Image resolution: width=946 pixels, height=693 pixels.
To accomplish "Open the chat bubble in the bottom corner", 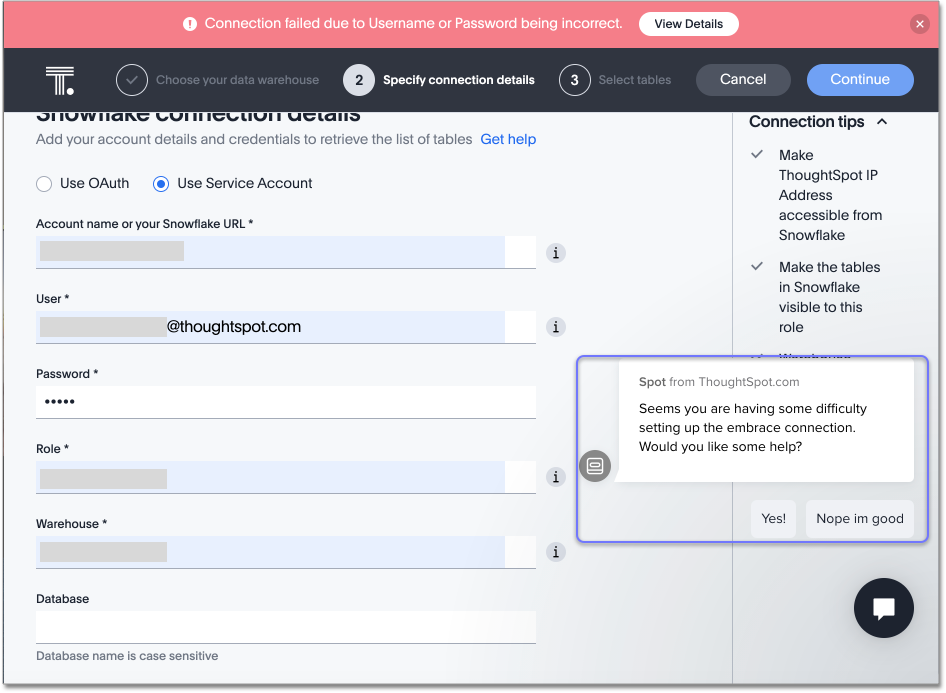I will tap(883, 608).
